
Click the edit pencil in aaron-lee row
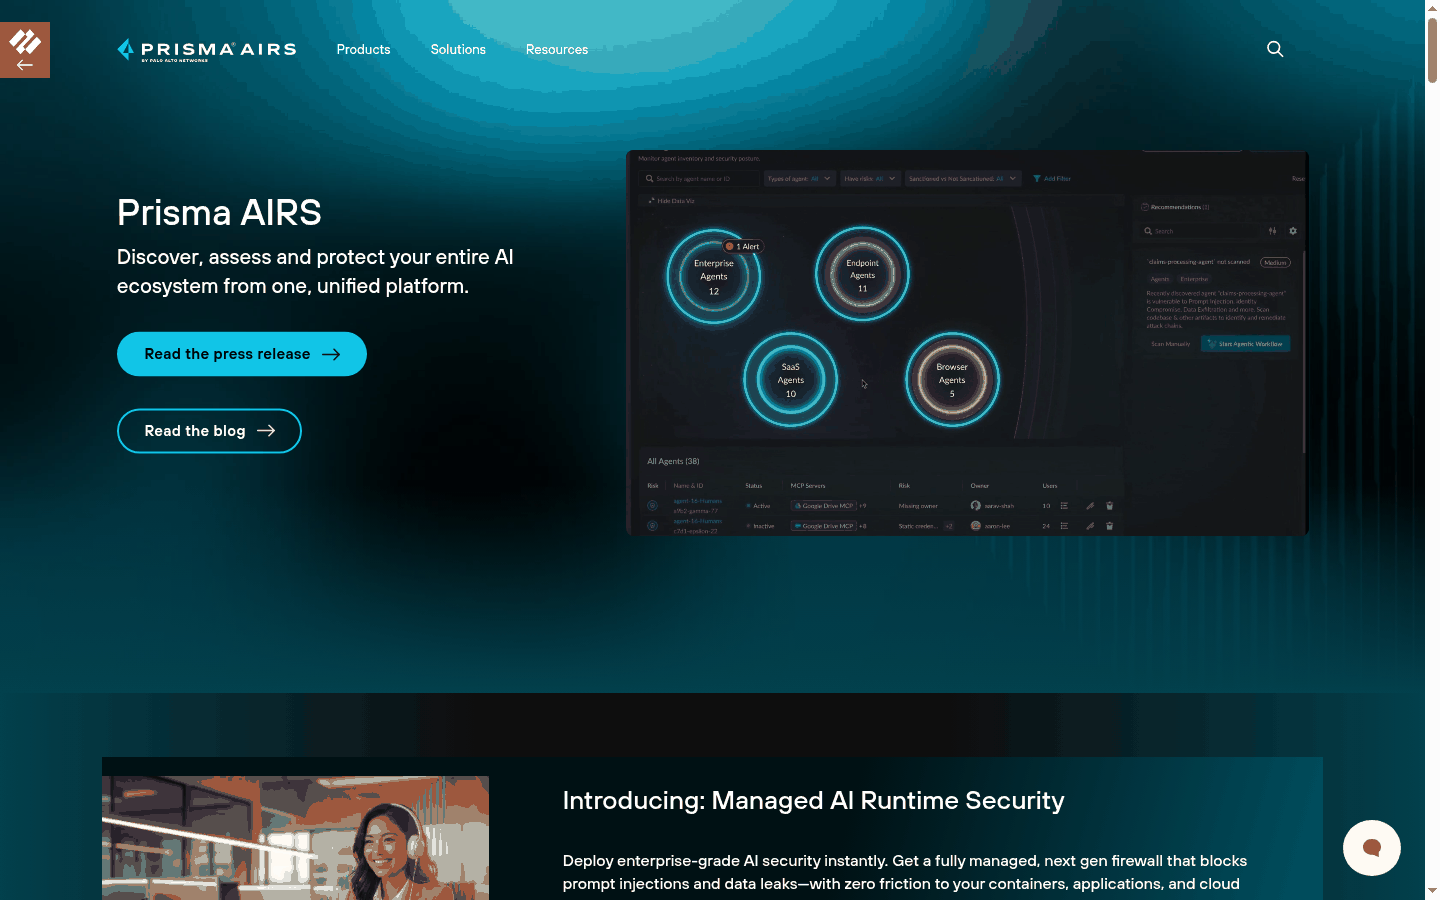point(1090,526)
